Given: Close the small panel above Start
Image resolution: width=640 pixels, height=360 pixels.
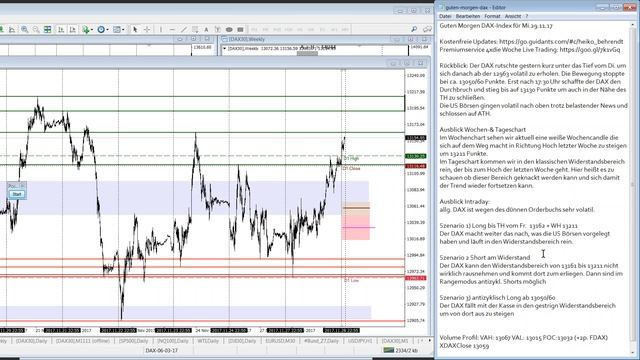Looking at the screenshot, I should 22,186.
